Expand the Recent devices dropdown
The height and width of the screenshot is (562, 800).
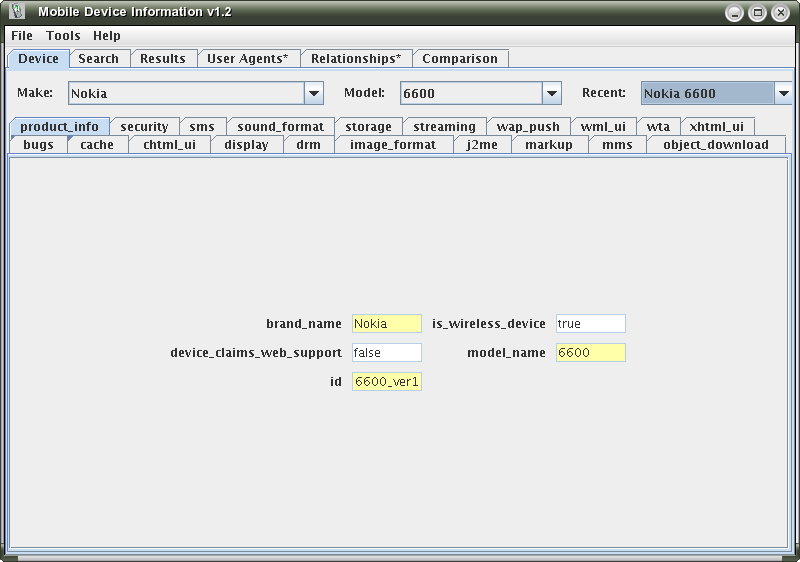point(783,94)
